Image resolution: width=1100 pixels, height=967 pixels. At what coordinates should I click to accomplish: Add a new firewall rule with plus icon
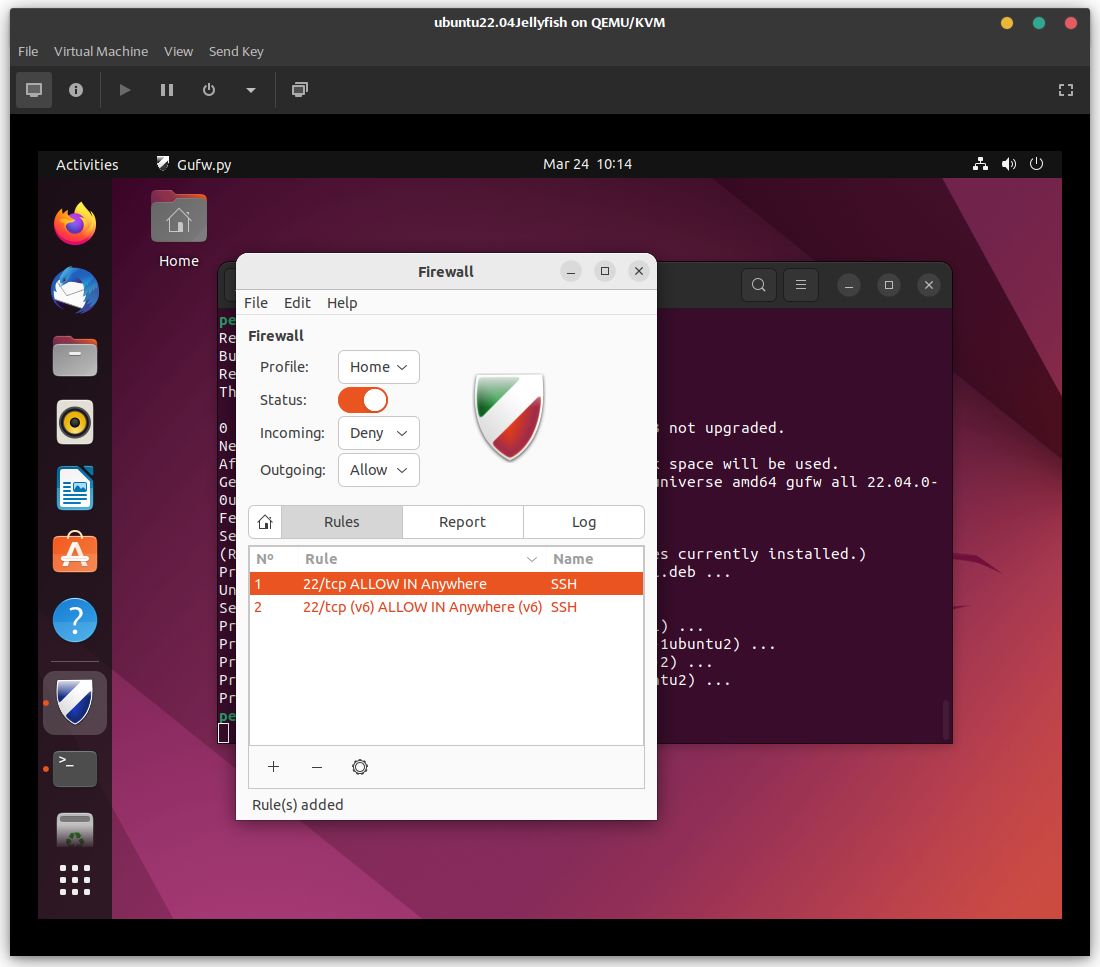point(273,767)
